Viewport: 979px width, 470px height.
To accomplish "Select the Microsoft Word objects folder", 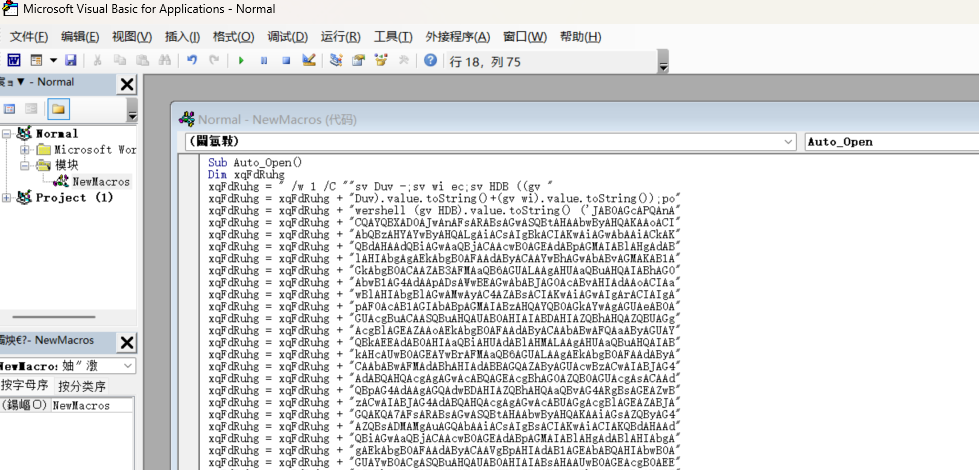I will (x=95, y=150).
